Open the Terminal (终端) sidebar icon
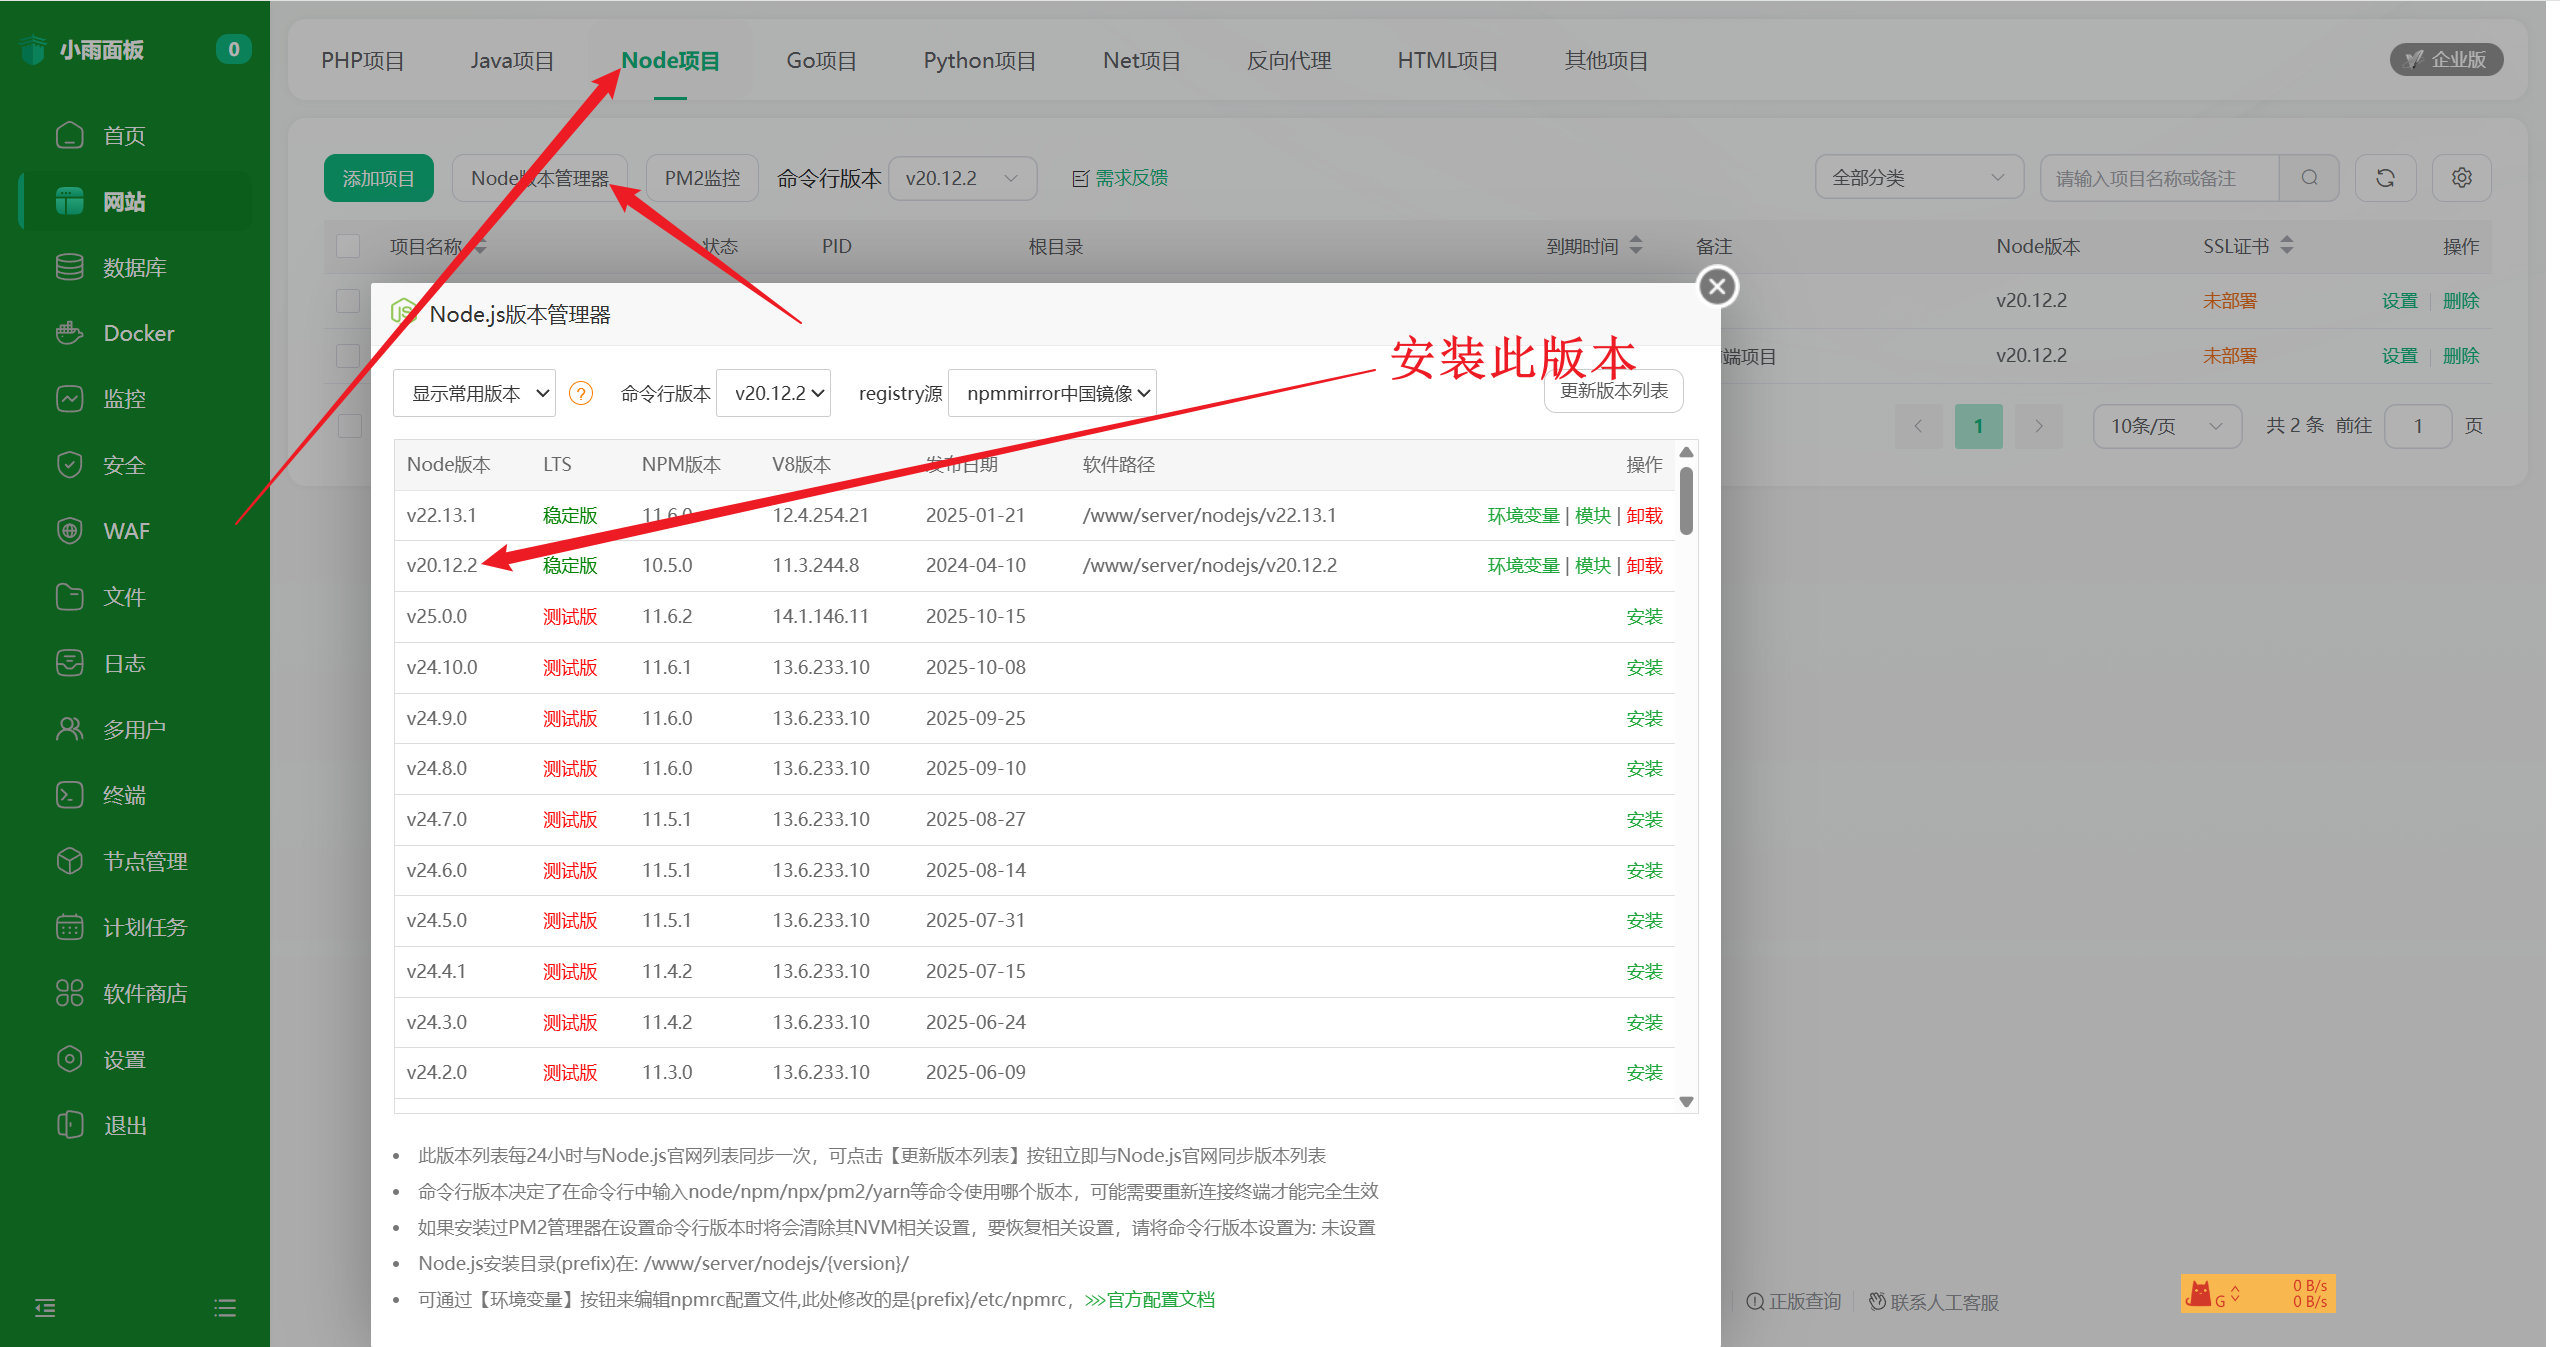 [69, 795]
